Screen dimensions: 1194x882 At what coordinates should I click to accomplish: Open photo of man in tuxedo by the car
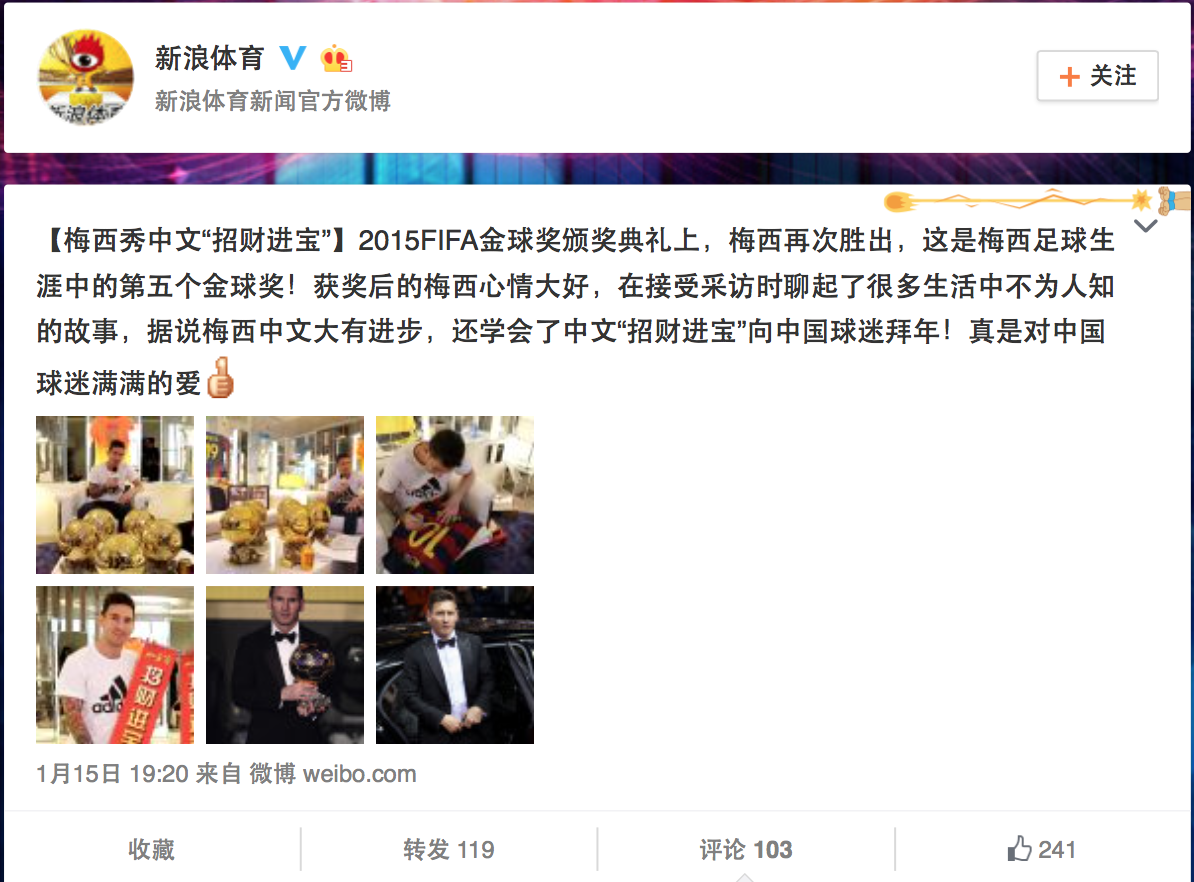(x=455, y=665)
